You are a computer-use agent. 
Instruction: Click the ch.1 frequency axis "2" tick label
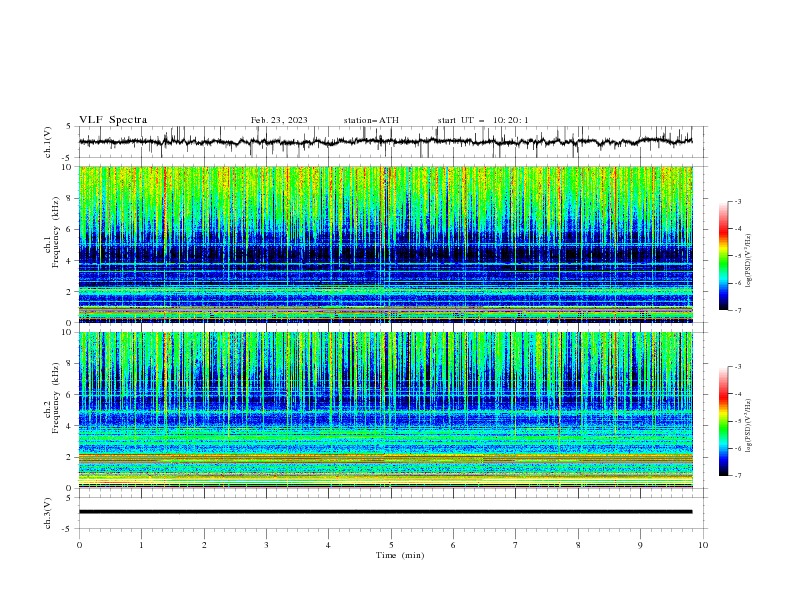(70, 292)
